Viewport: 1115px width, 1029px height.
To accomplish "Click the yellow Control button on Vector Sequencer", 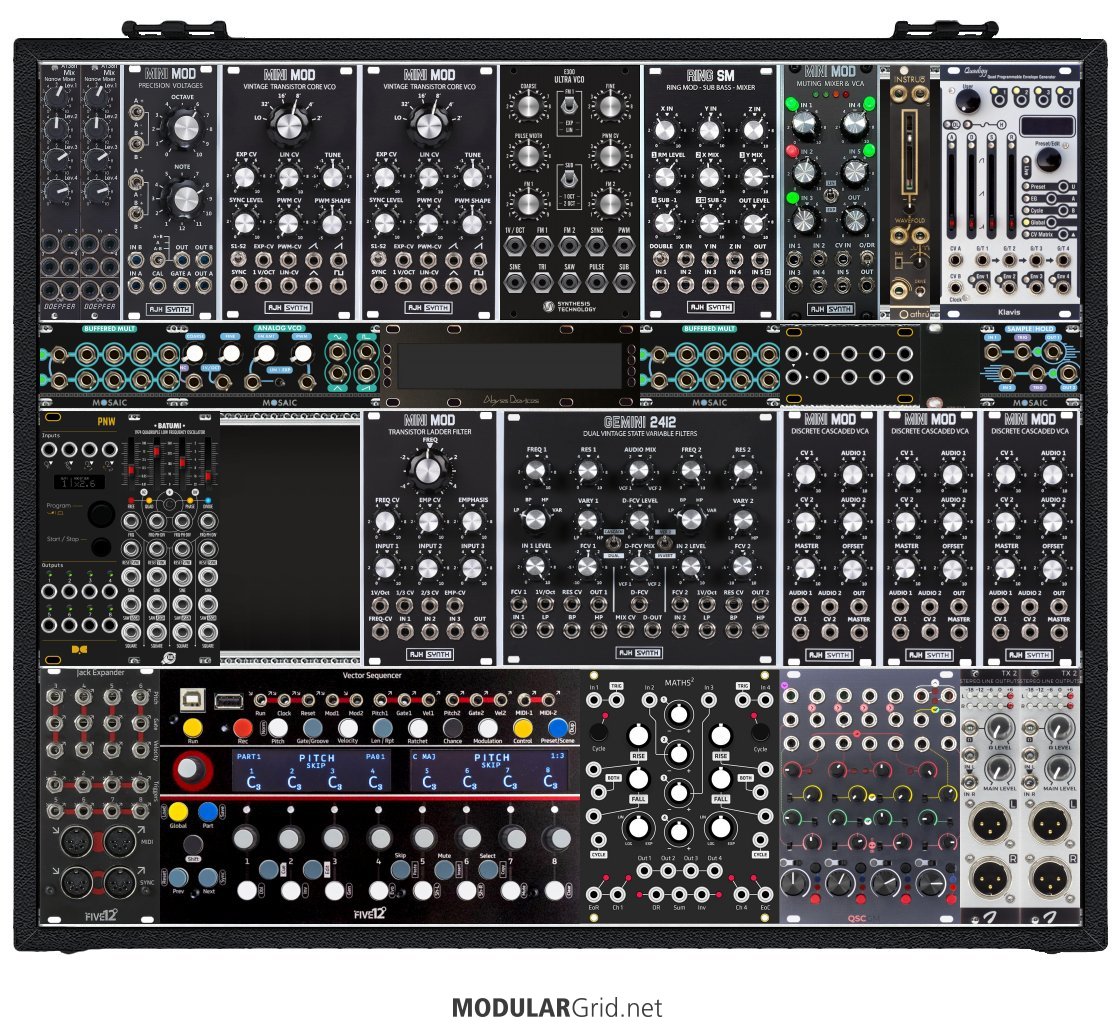I will [x=523, y=728].
